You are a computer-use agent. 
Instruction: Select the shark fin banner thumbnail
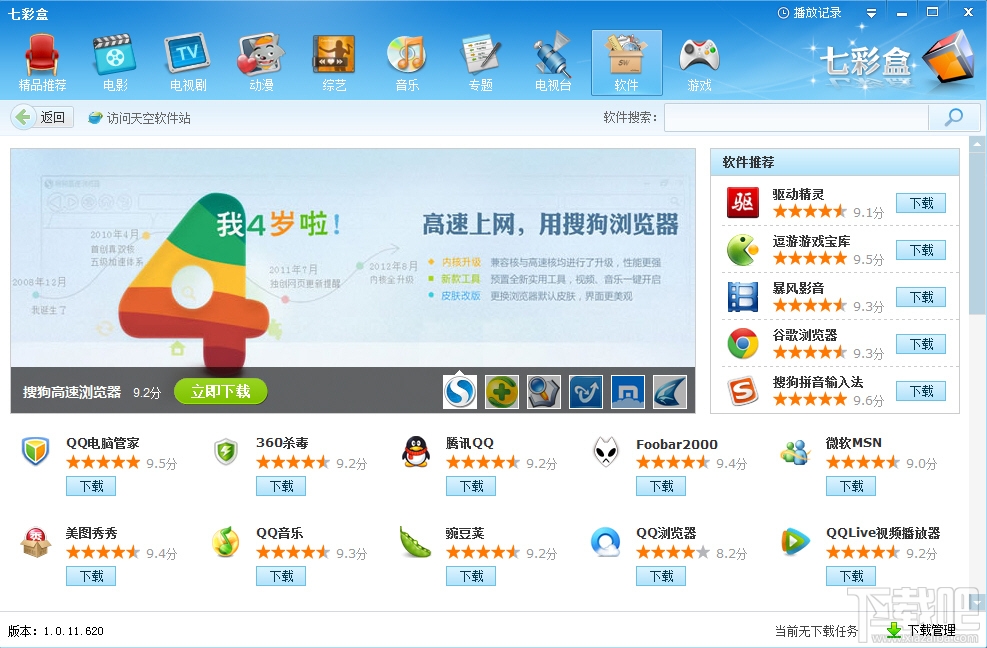670,392
